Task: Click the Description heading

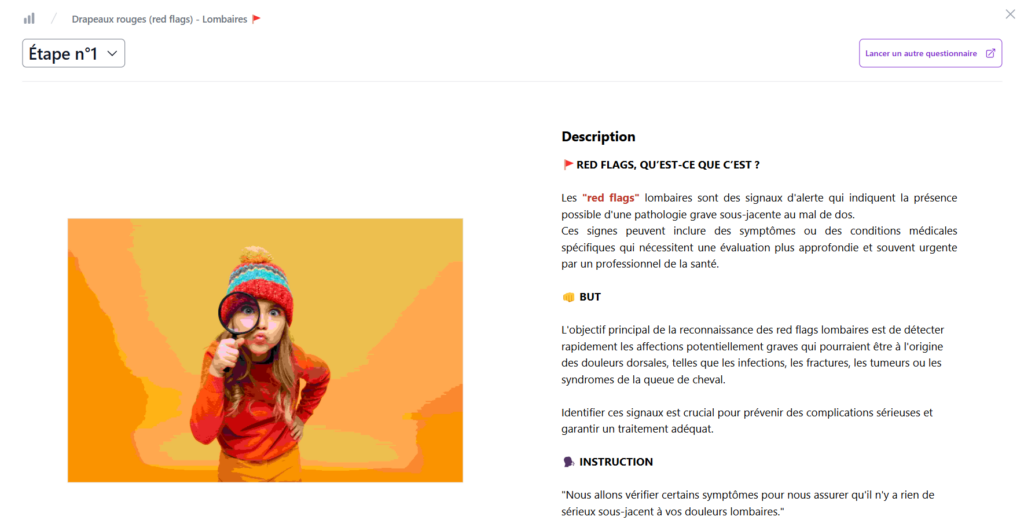Action: pyautogui.click(x=598, y=137)
